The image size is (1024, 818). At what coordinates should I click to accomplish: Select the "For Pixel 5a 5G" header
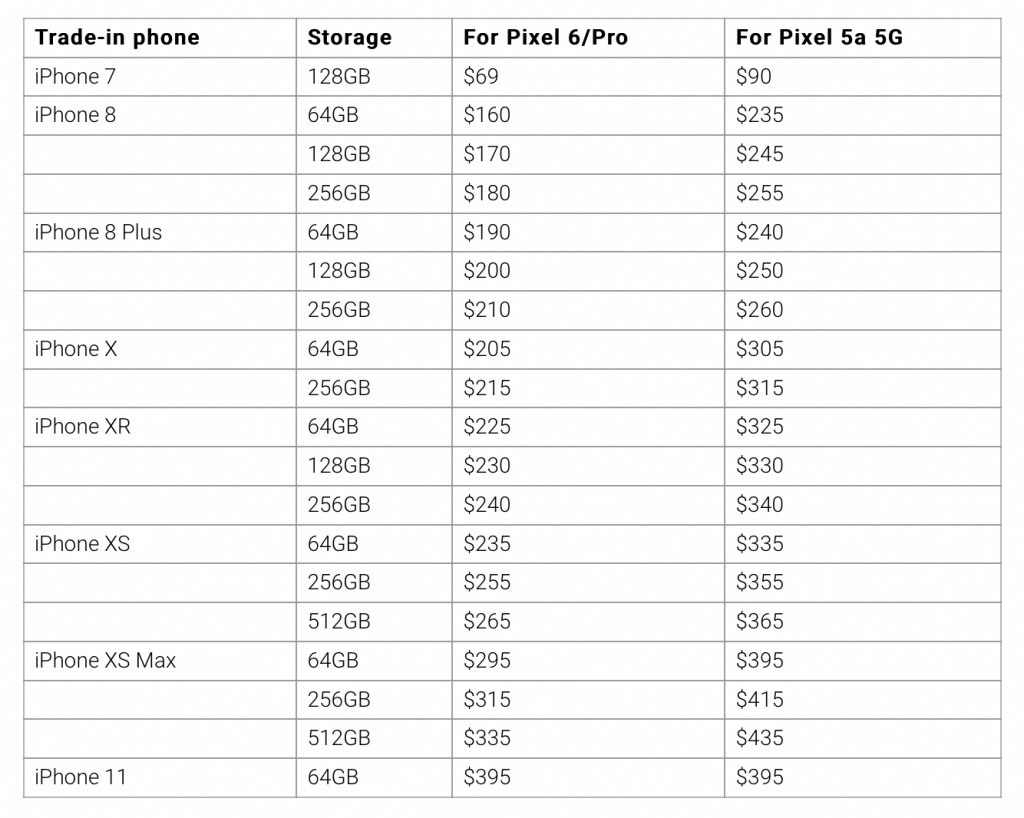pos(819,38)
